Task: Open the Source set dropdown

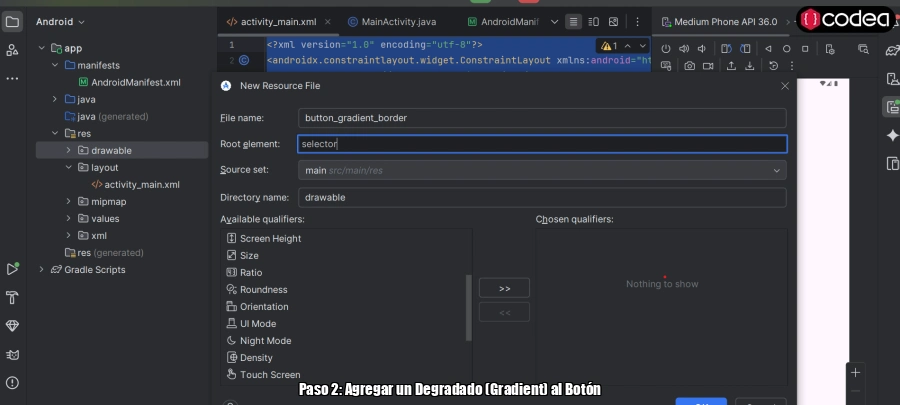Action: pyautogui.click(x=542, y=171)
